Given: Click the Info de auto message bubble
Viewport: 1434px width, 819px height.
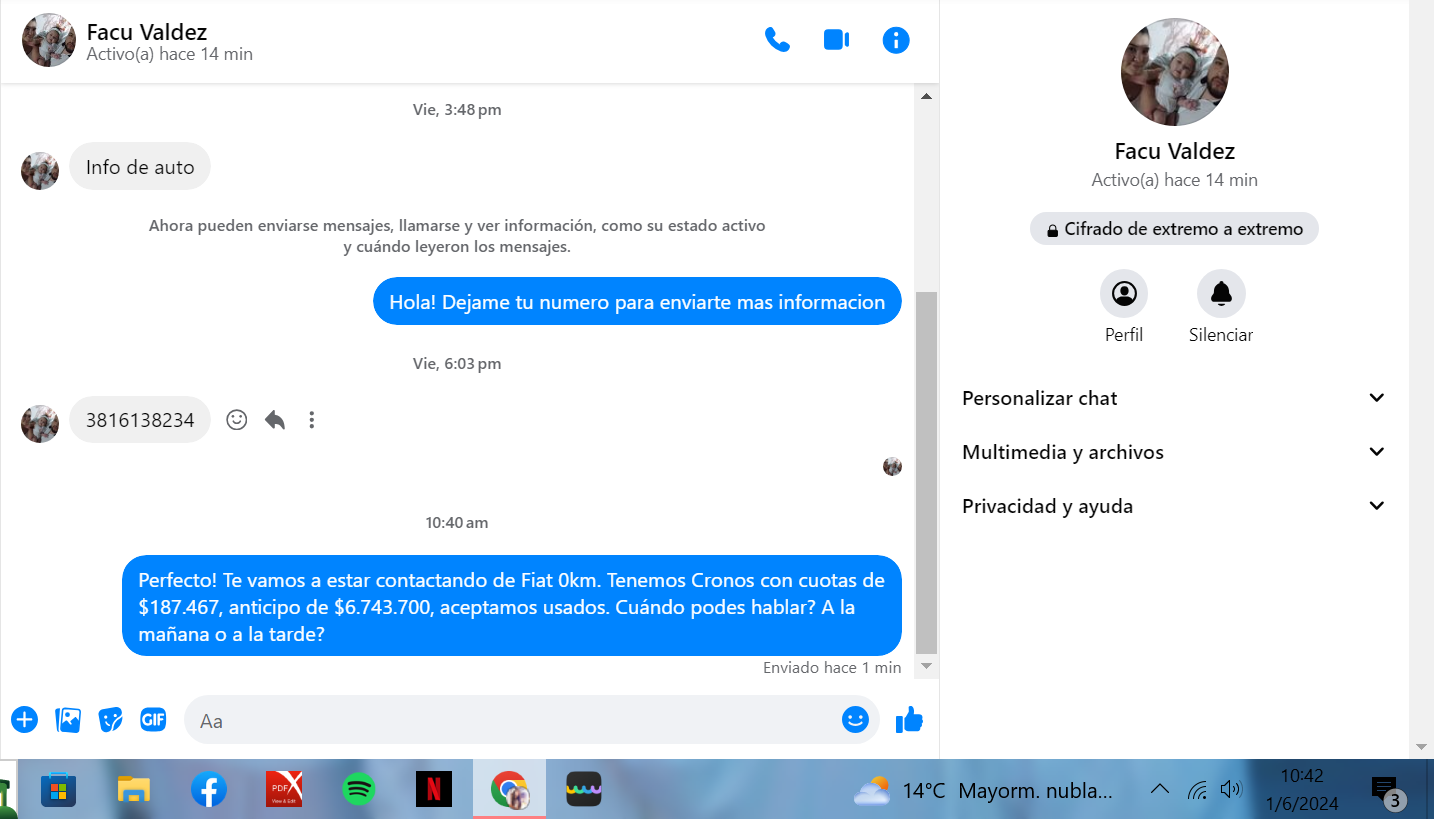Looking at the screenshot, I should click(x=140, y=167).
